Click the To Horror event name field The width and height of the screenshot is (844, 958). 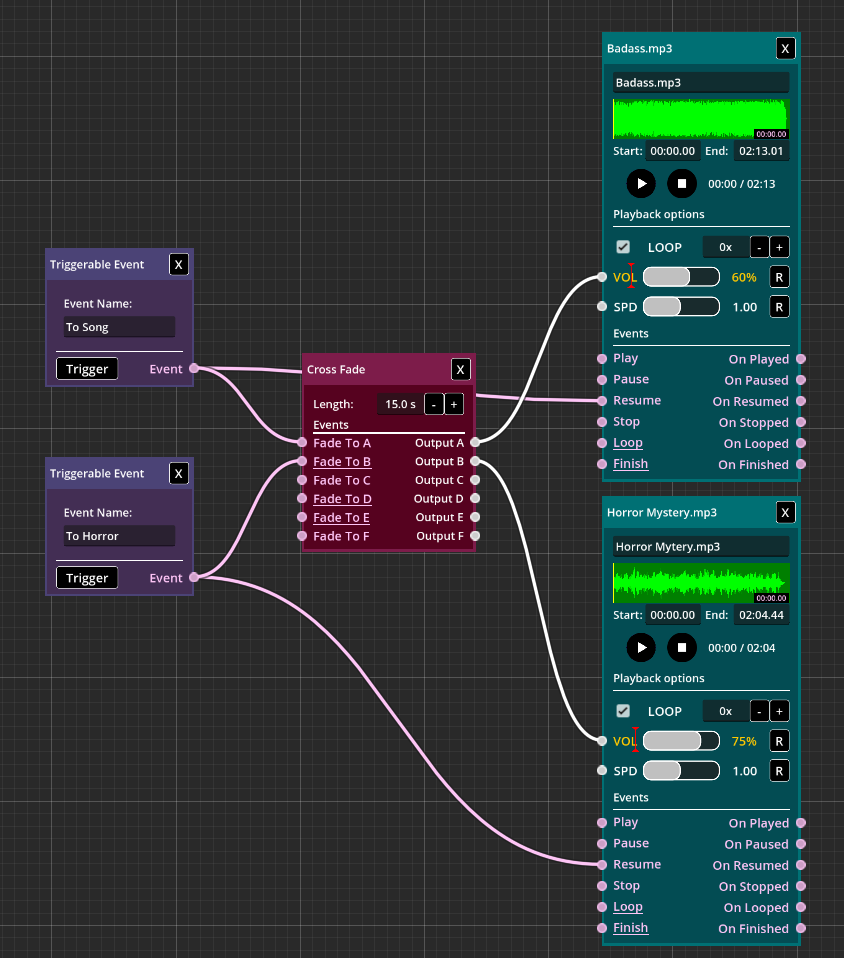(119, 536)
